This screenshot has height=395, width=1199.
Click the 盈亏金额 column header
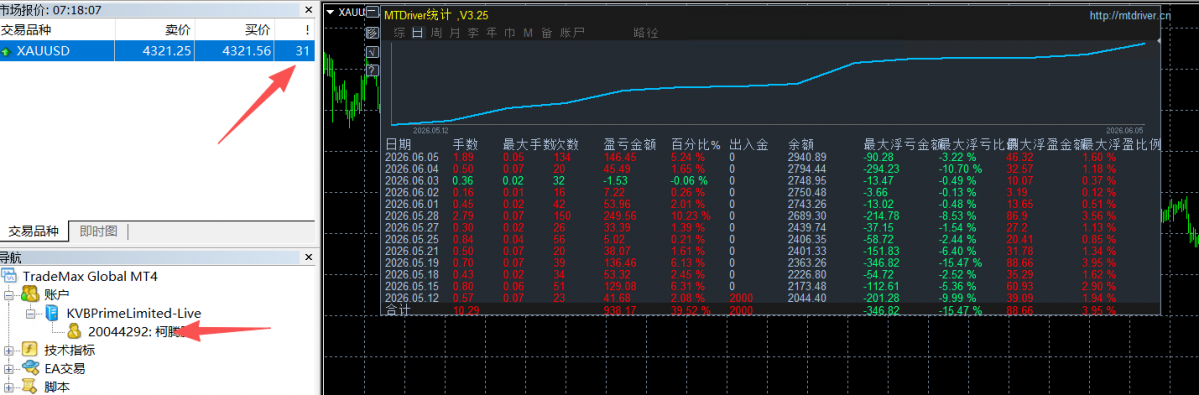(629, 144)
